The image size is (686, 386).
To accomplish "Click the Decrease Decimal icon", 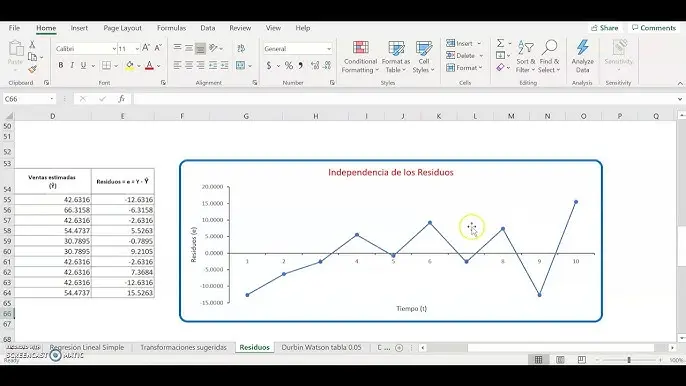I will click(327, 66).
